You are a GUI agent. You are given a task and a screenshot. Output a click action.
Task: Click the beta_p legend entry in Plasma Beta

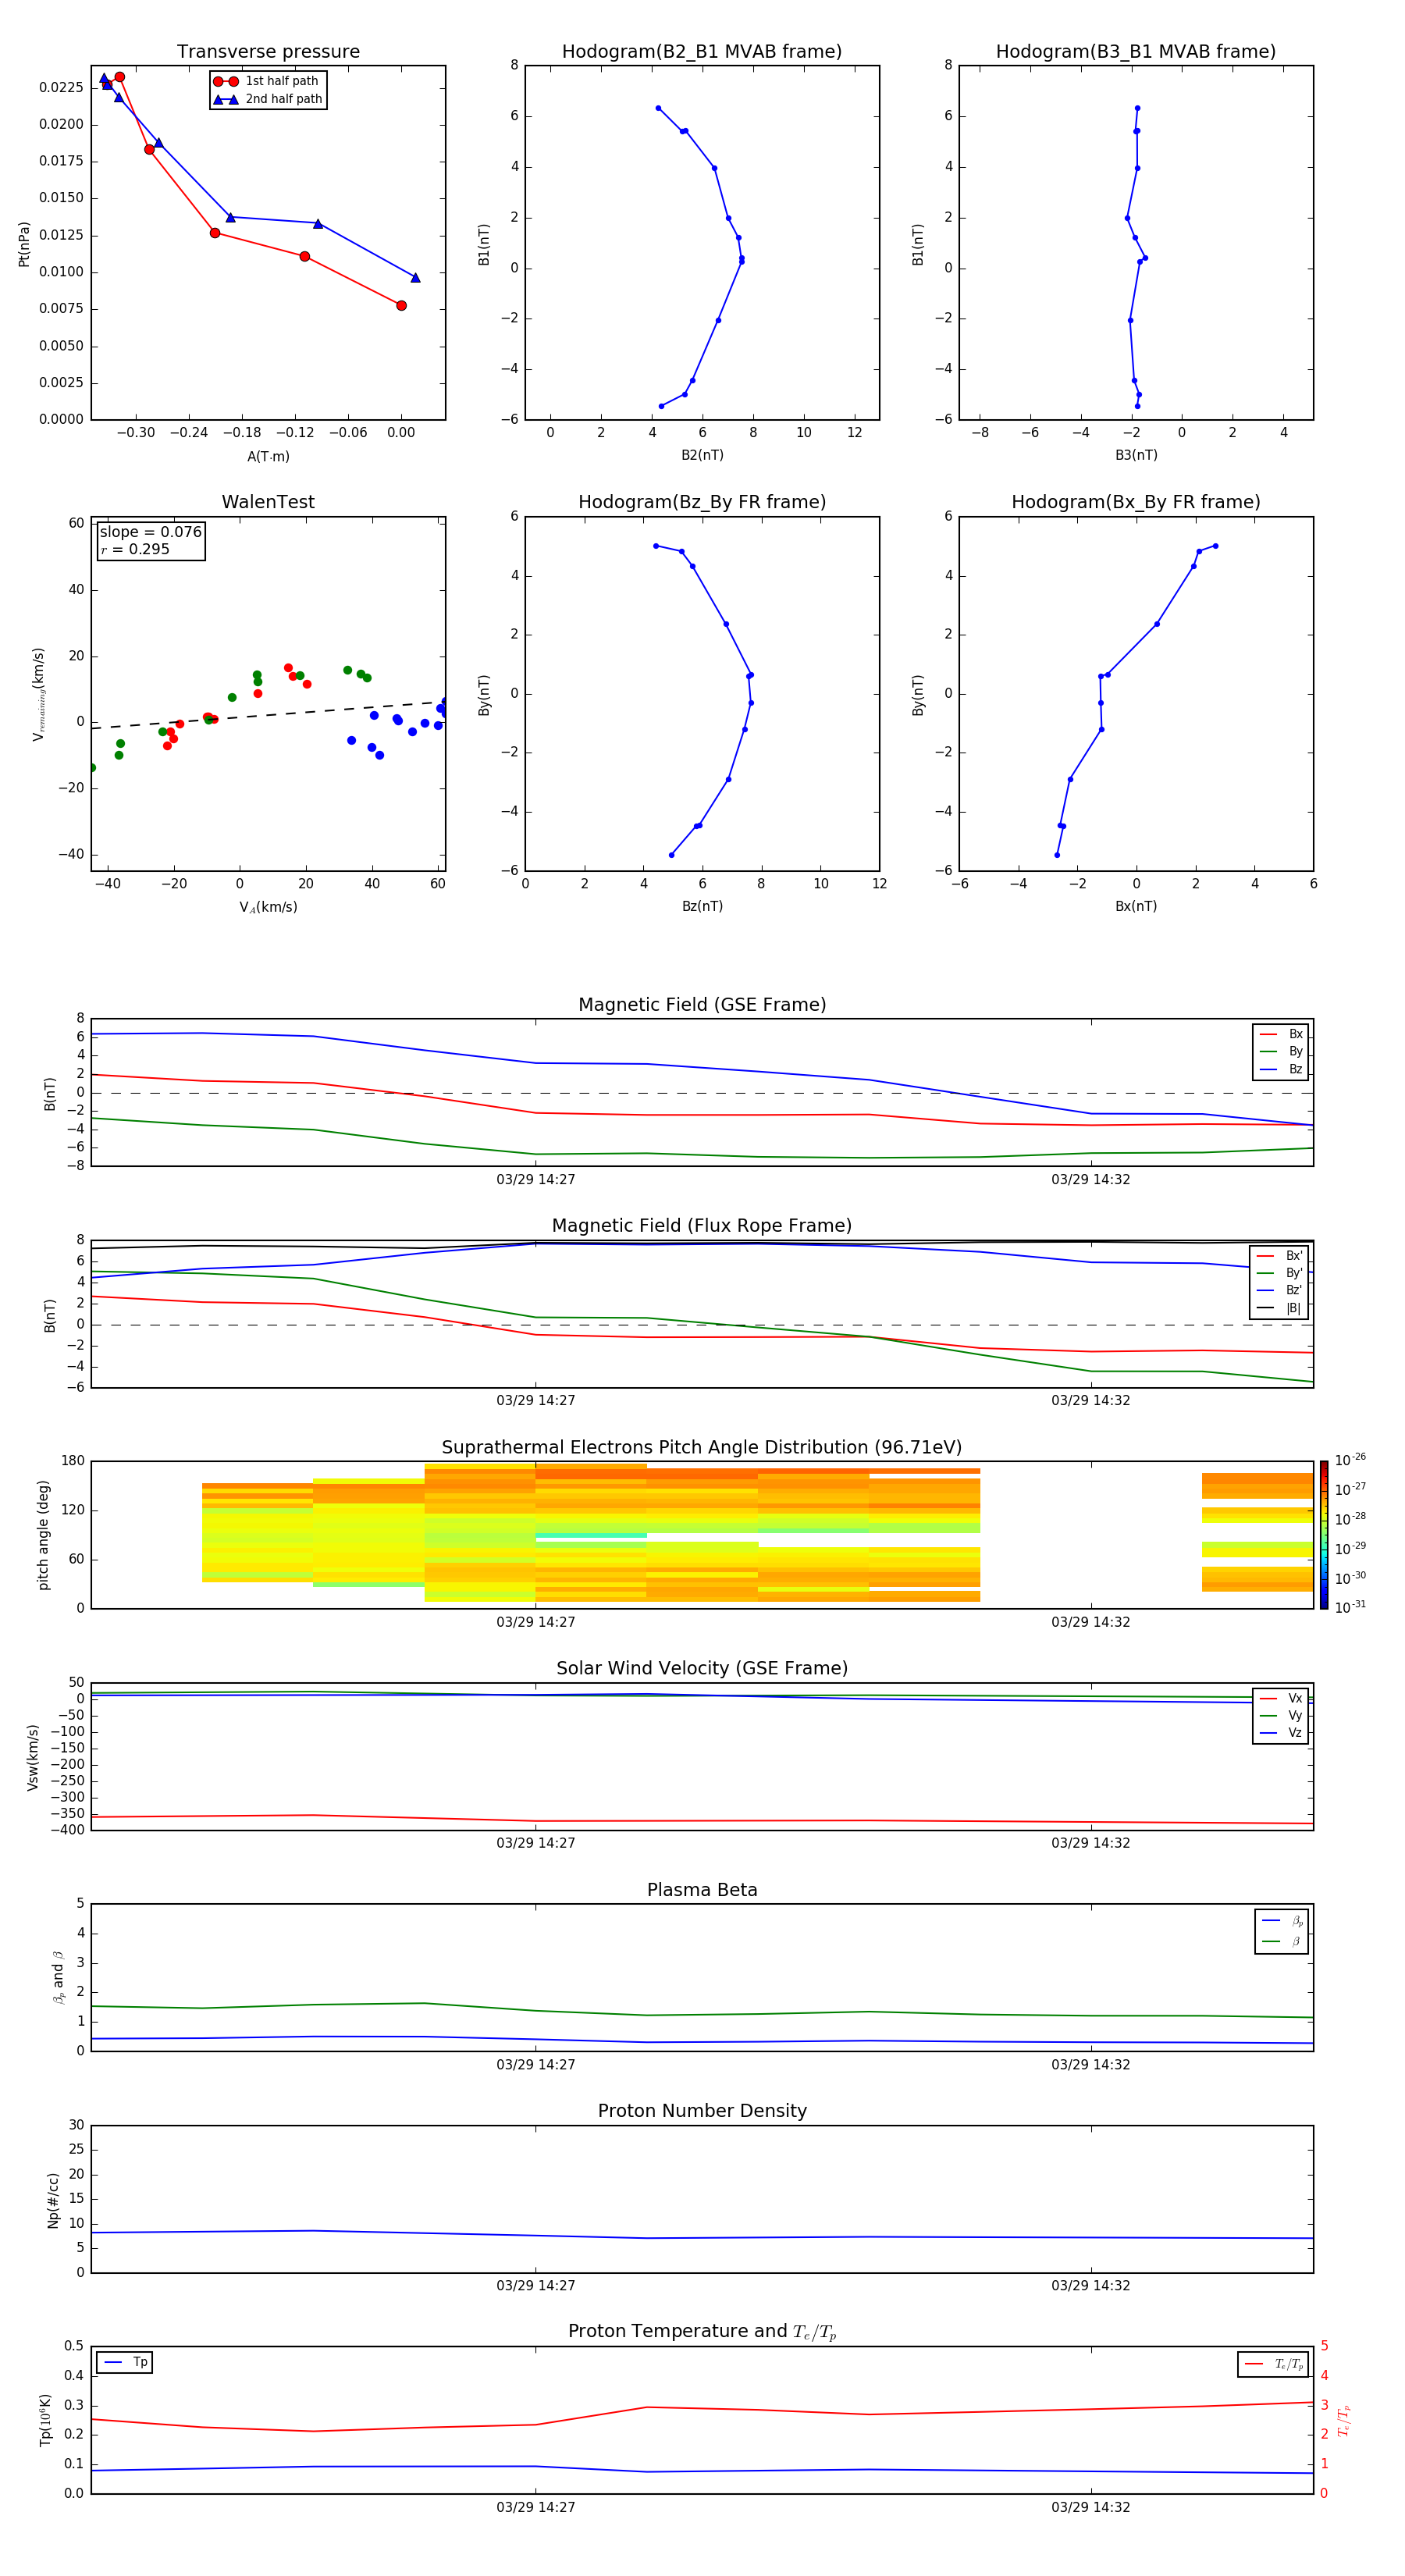tap(1282, 1921)
